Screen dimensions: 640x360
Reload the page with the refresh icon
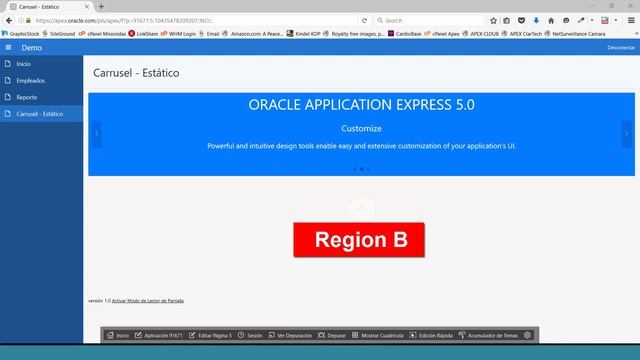click(x=364, y=20)
